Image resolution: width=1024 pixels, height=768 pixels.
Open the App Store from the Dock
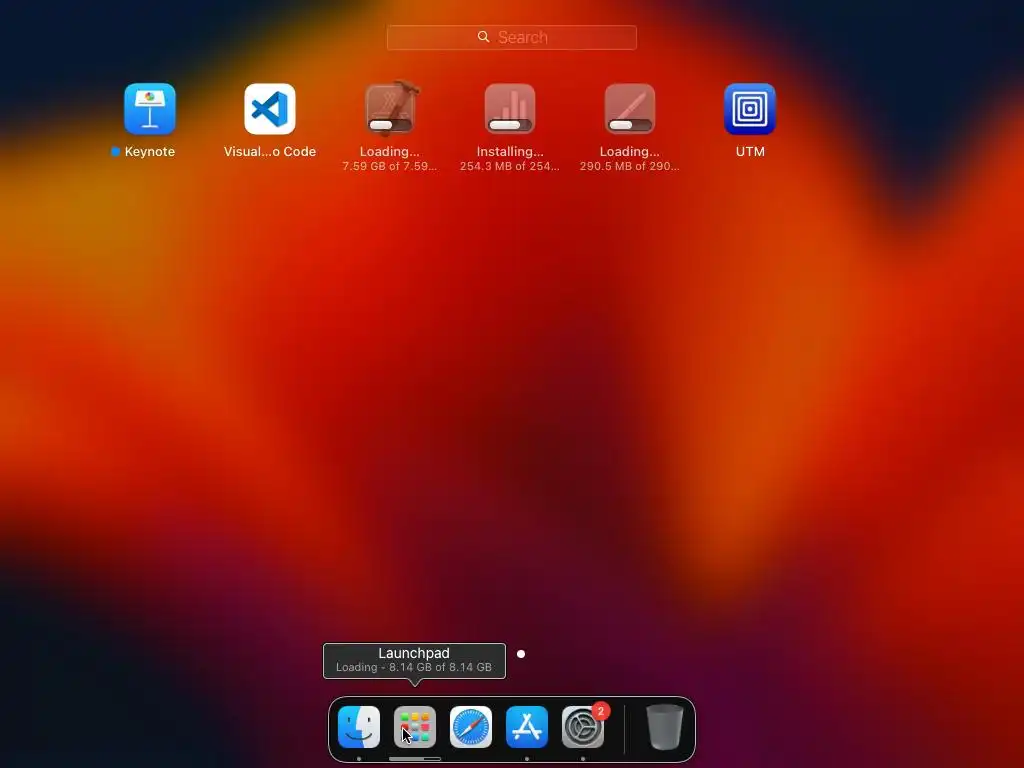527,727
